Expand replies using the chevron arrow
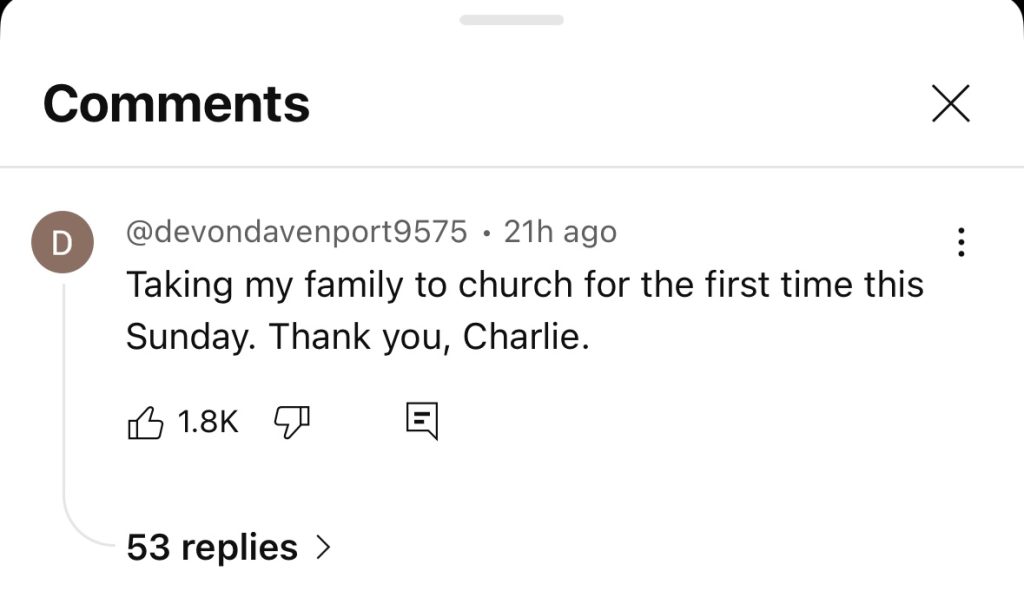1024x604 pixels. point(322,547)
